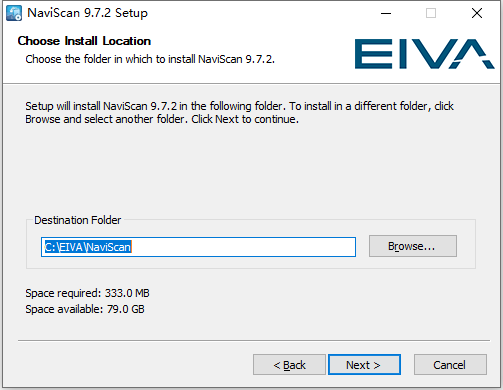Click the NaviScan 9.7.2 Setup title text
Viewport: 503px width, 390px height.
[87, 13]
